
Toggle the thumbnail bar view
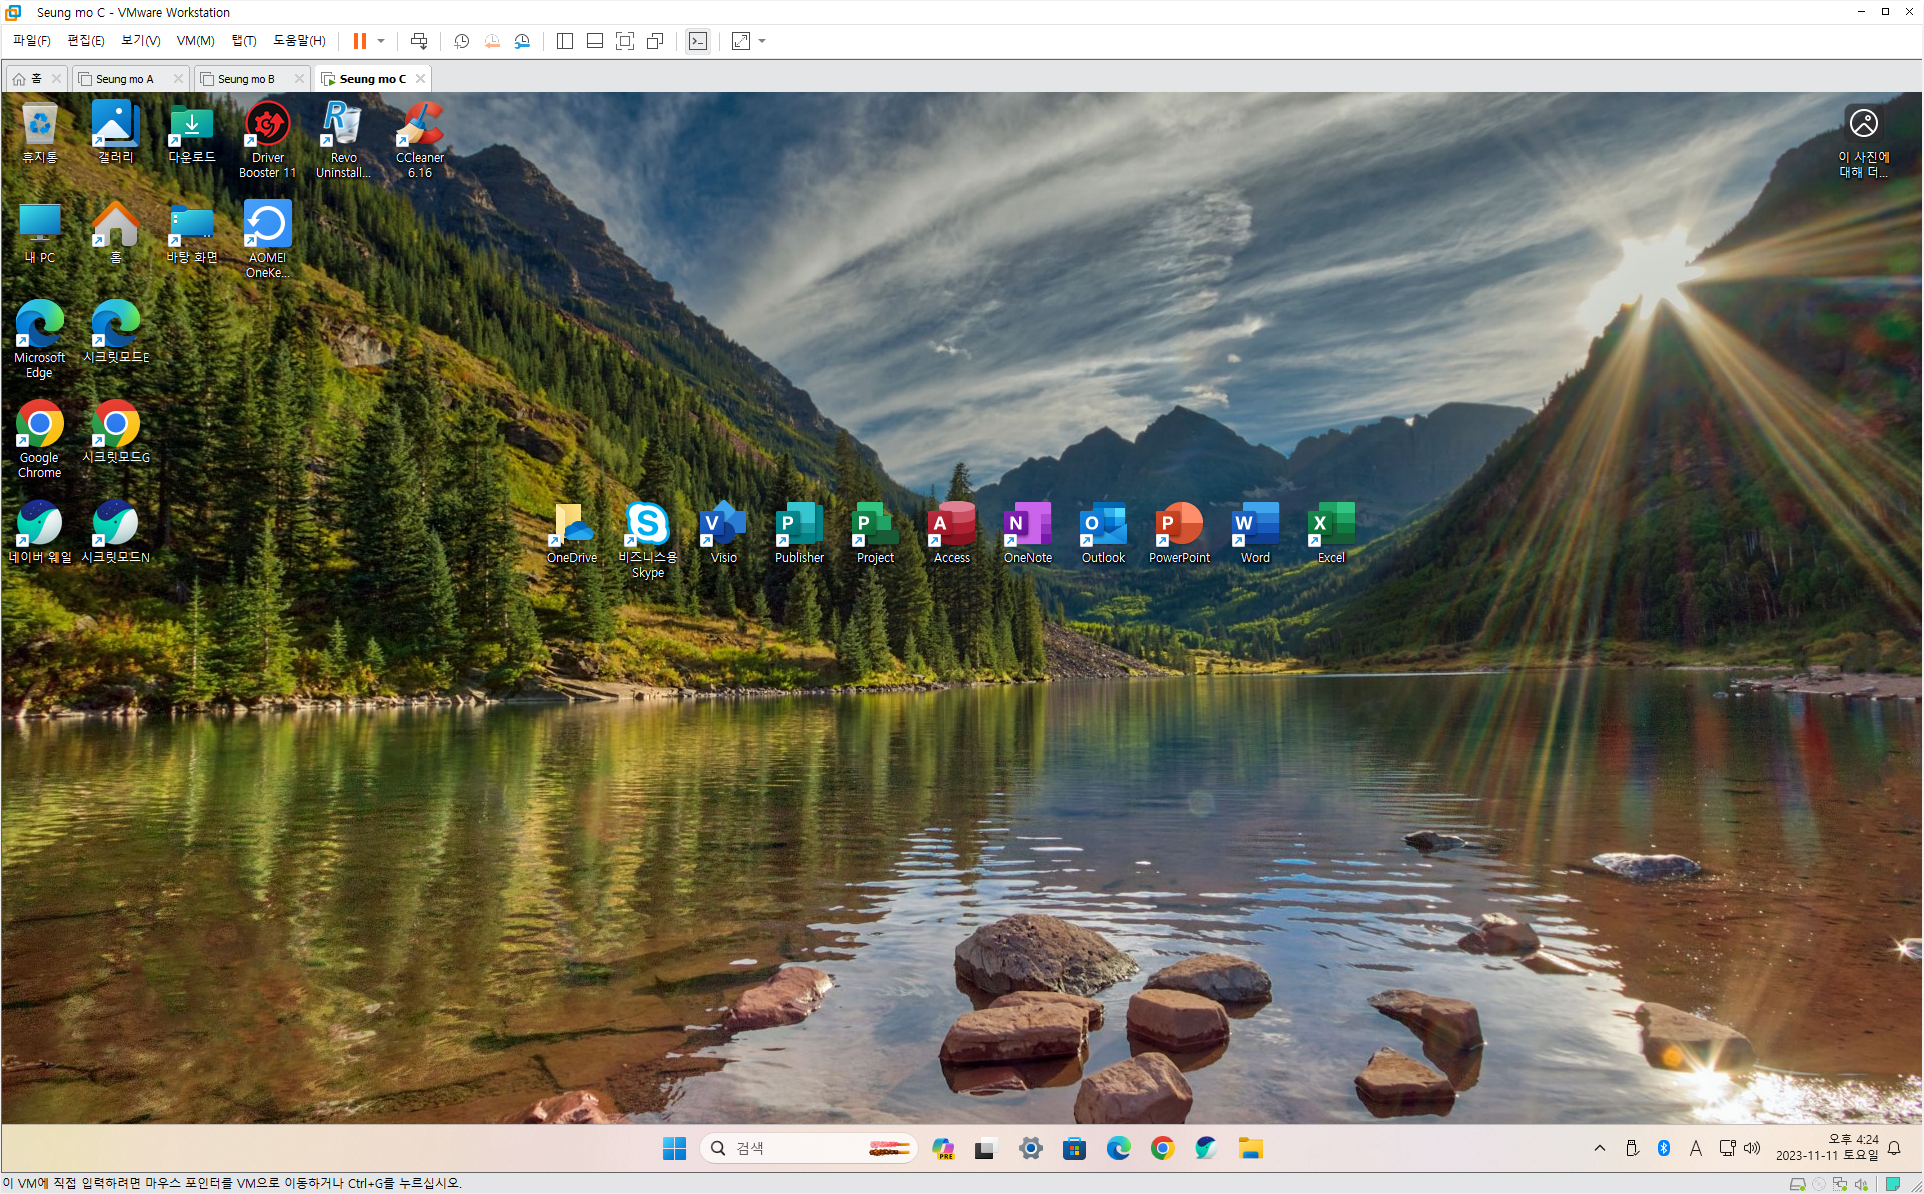click(595, 41)
